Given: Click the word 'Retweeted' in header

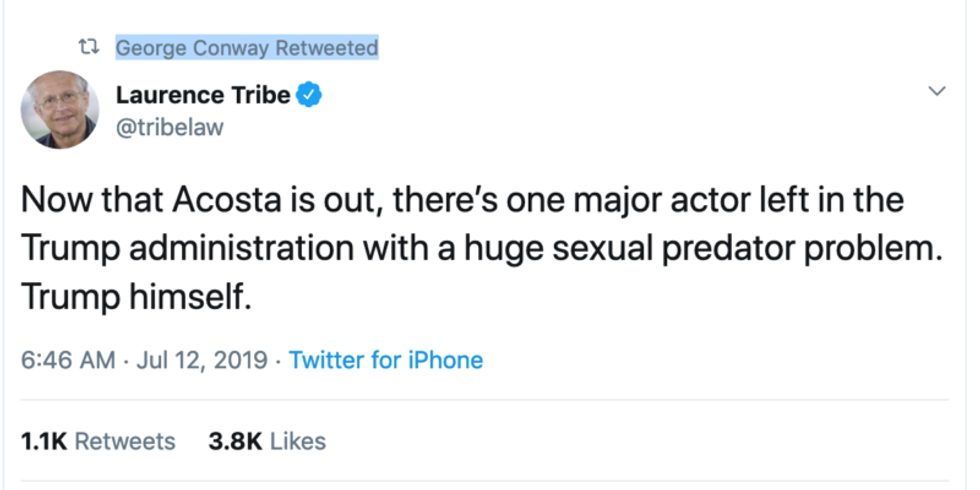Looking at the screenshot, I should click(x=327, y=48).
